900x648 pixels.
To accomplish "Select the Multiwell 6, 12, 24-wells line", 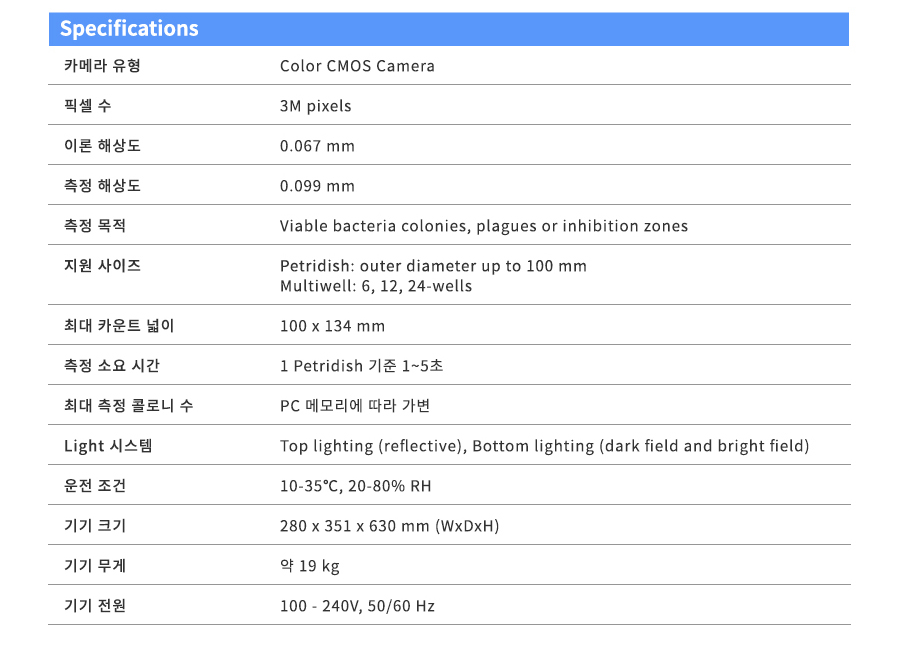I will (375, 286).
